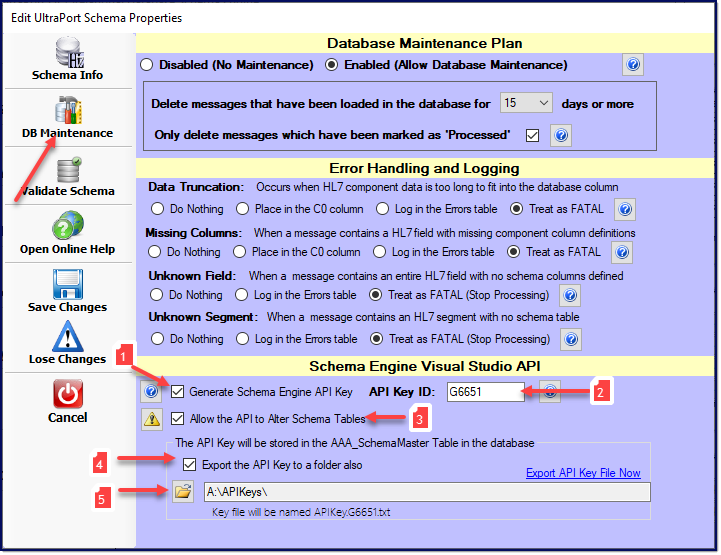This screenshot has height=555, width=721.
Task: Click the Validate Schema label
Action: point(68,191)
